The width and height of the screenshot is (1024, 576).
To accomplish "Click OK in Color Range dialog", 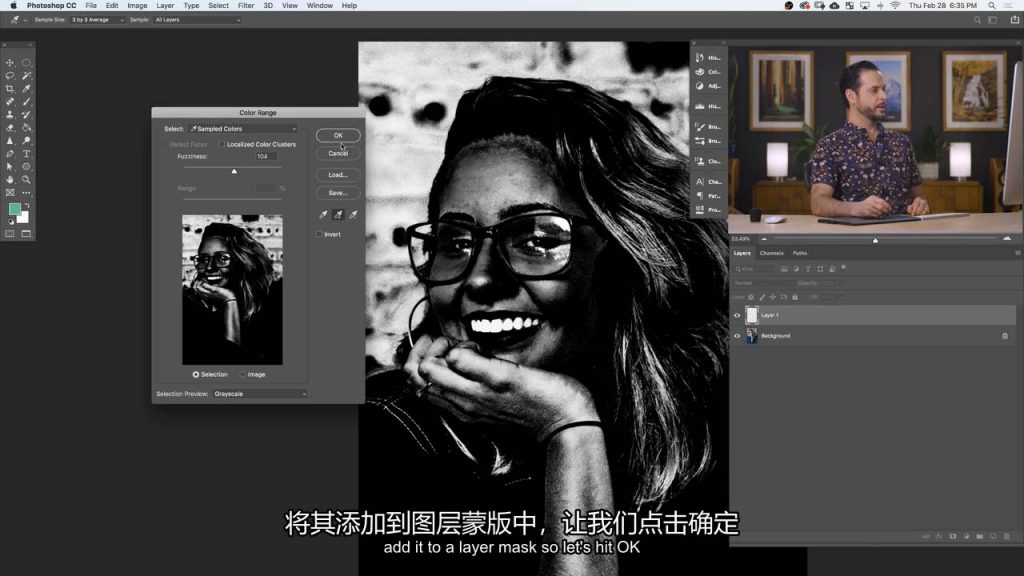I will pyautogui.click(x=338, y=135).
